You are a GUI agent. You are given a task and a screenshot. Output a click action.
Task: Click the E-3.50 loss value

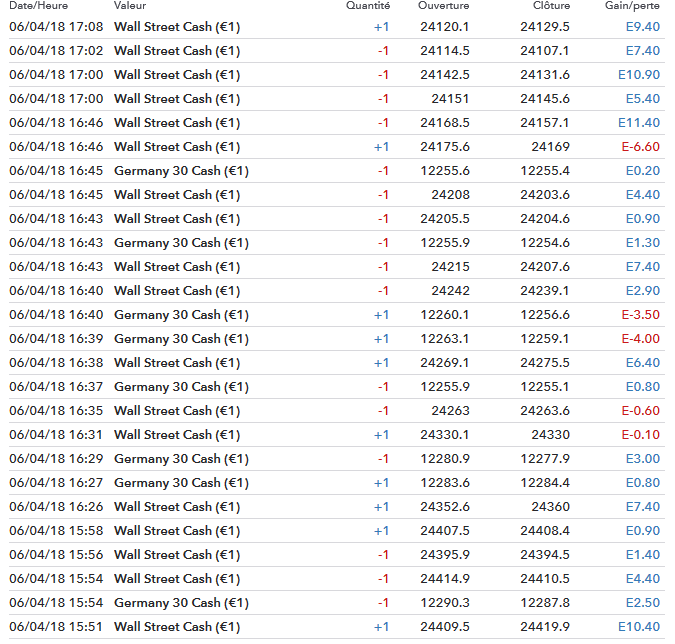[x=641, y=315]
